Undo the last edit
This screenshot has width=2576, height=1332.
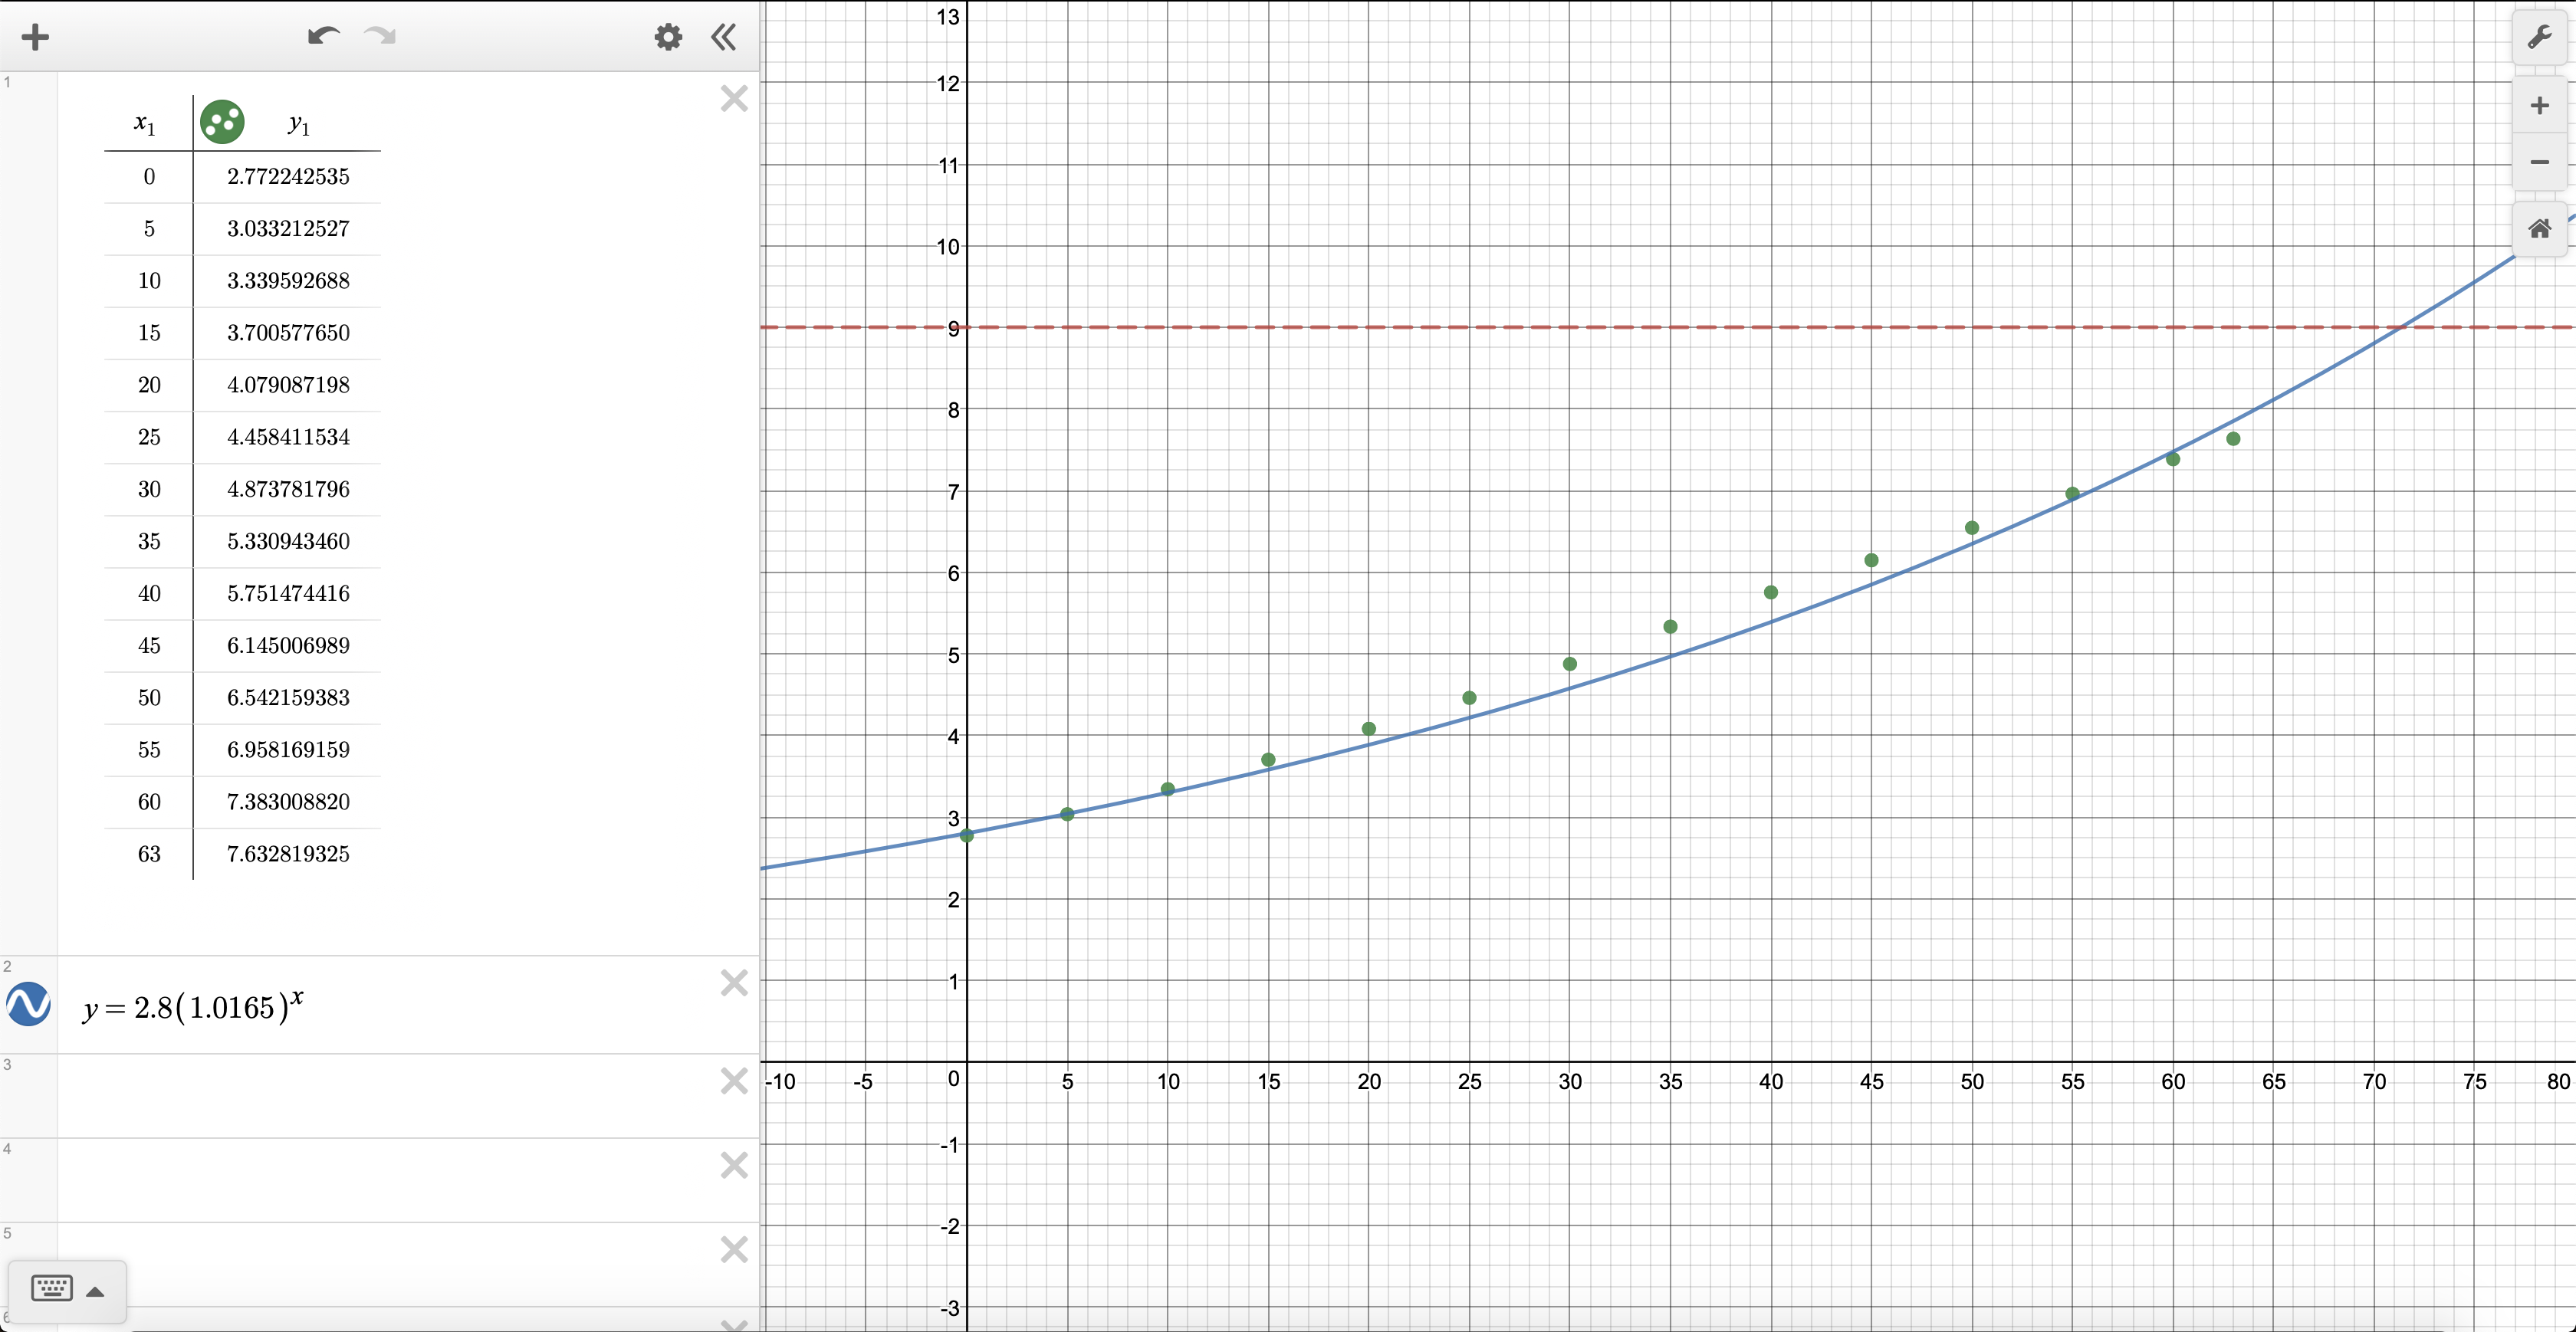click(x=323, y=37)
